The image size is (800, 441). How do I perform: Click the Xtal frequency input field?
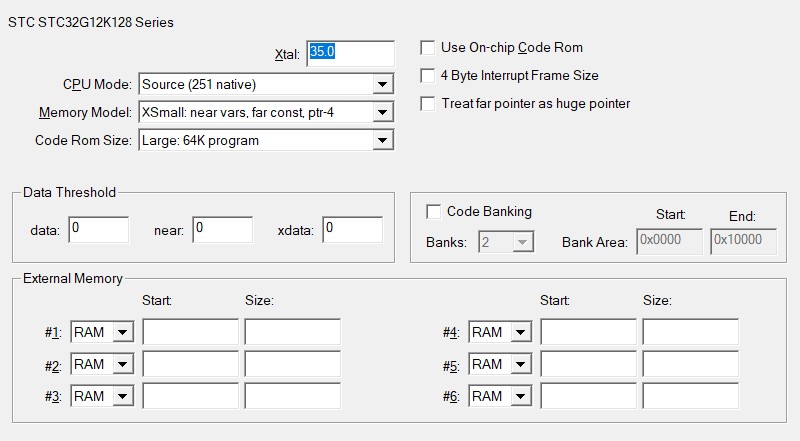tap(351, 53)
